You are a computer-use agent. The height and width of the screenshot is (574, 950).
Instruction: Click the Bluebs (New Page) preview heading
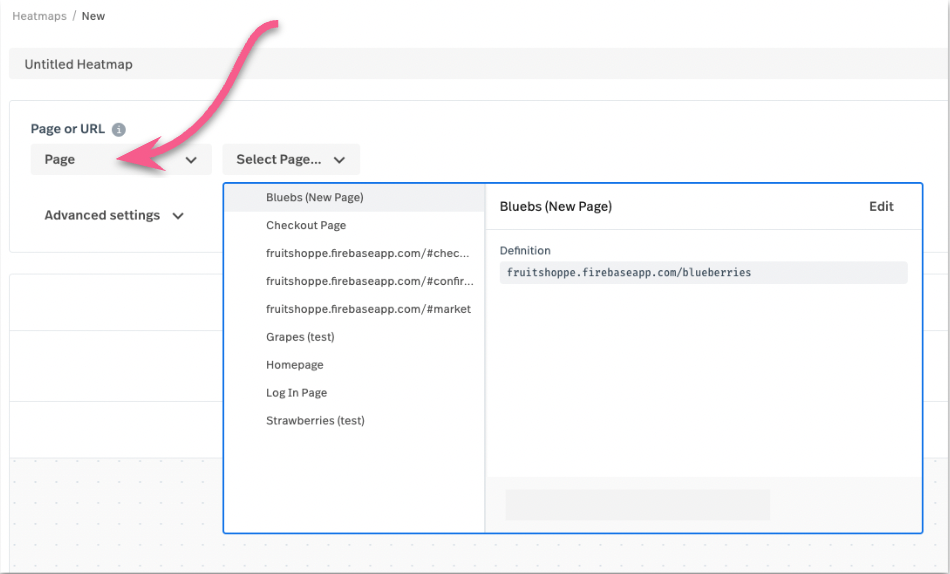555,207
